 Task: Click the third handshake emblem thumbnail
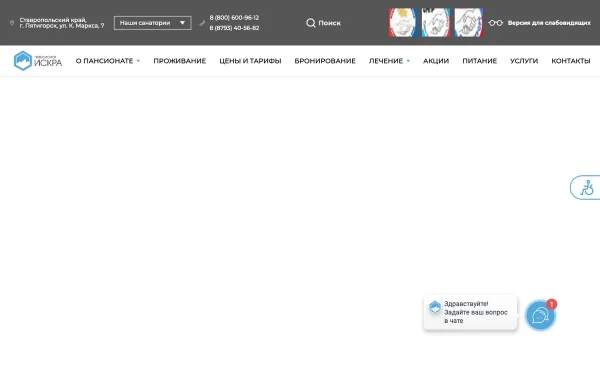tap(469, 23)
